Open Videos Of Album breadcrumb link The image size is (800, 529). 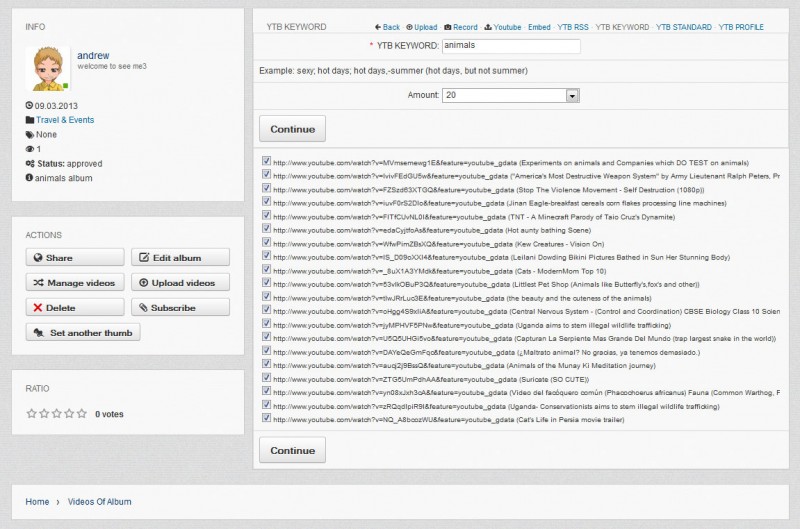pos(99,501)
